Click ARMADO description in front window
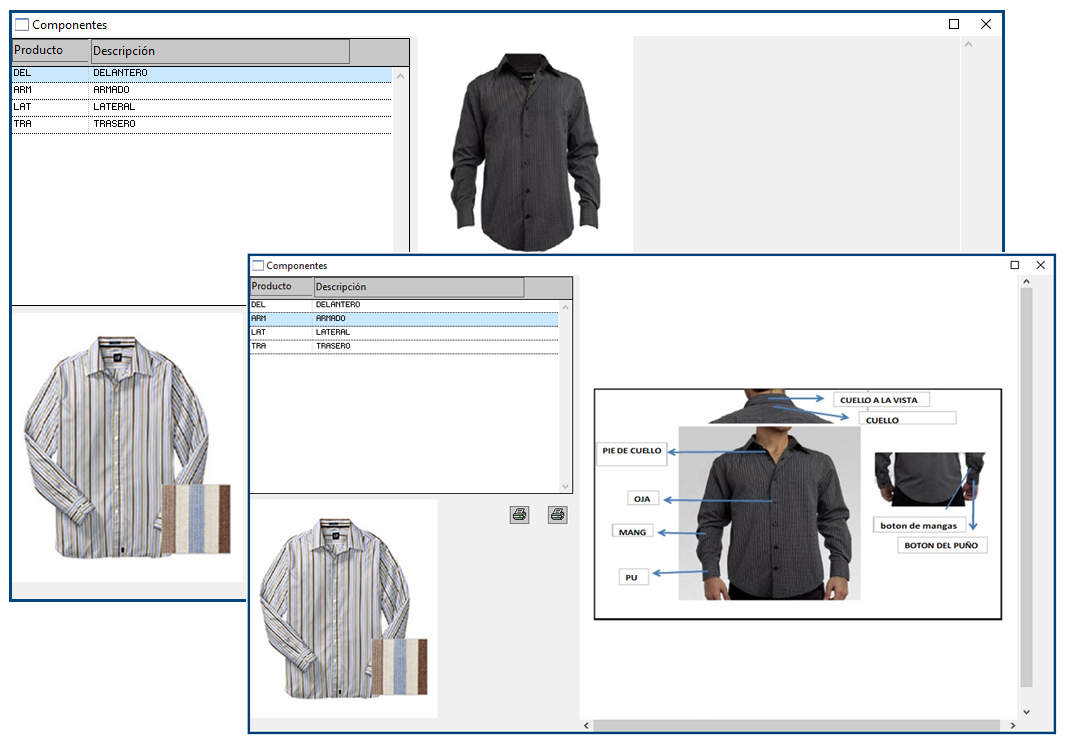1066x741 pixels. (330, 318)
